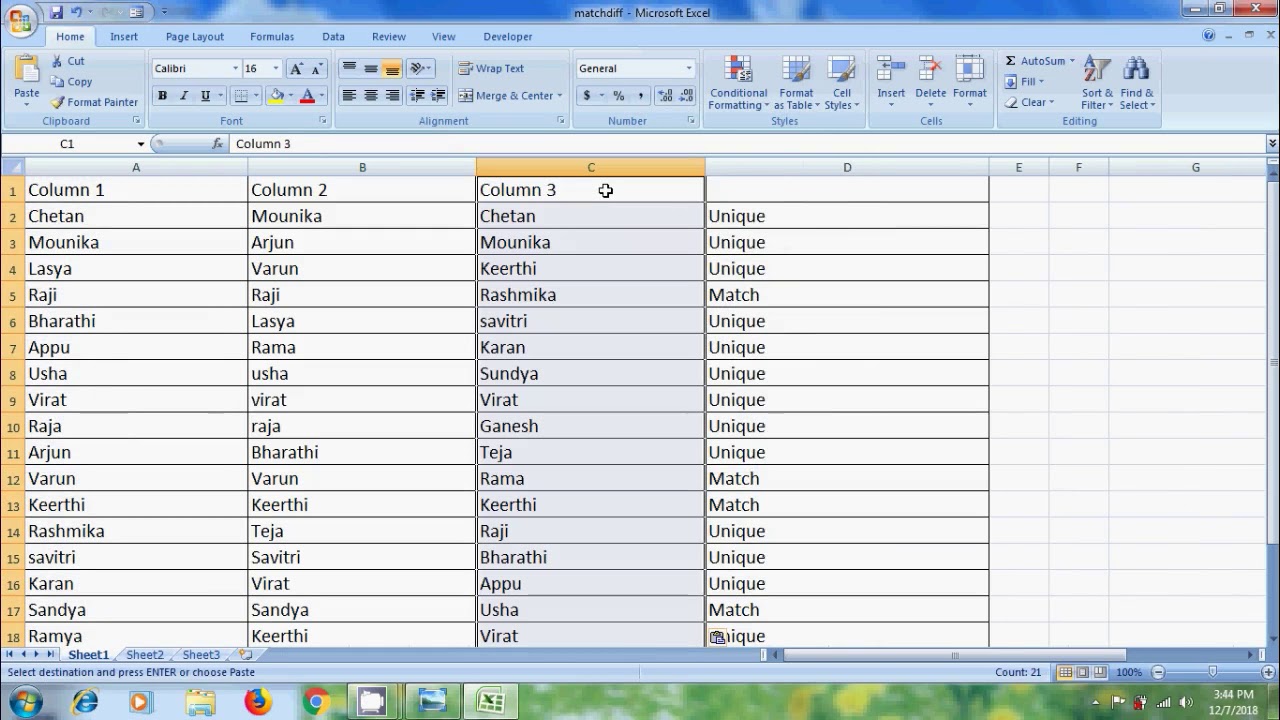Open the Office Button menu
1280x720 pixels.
coord(19,20)
